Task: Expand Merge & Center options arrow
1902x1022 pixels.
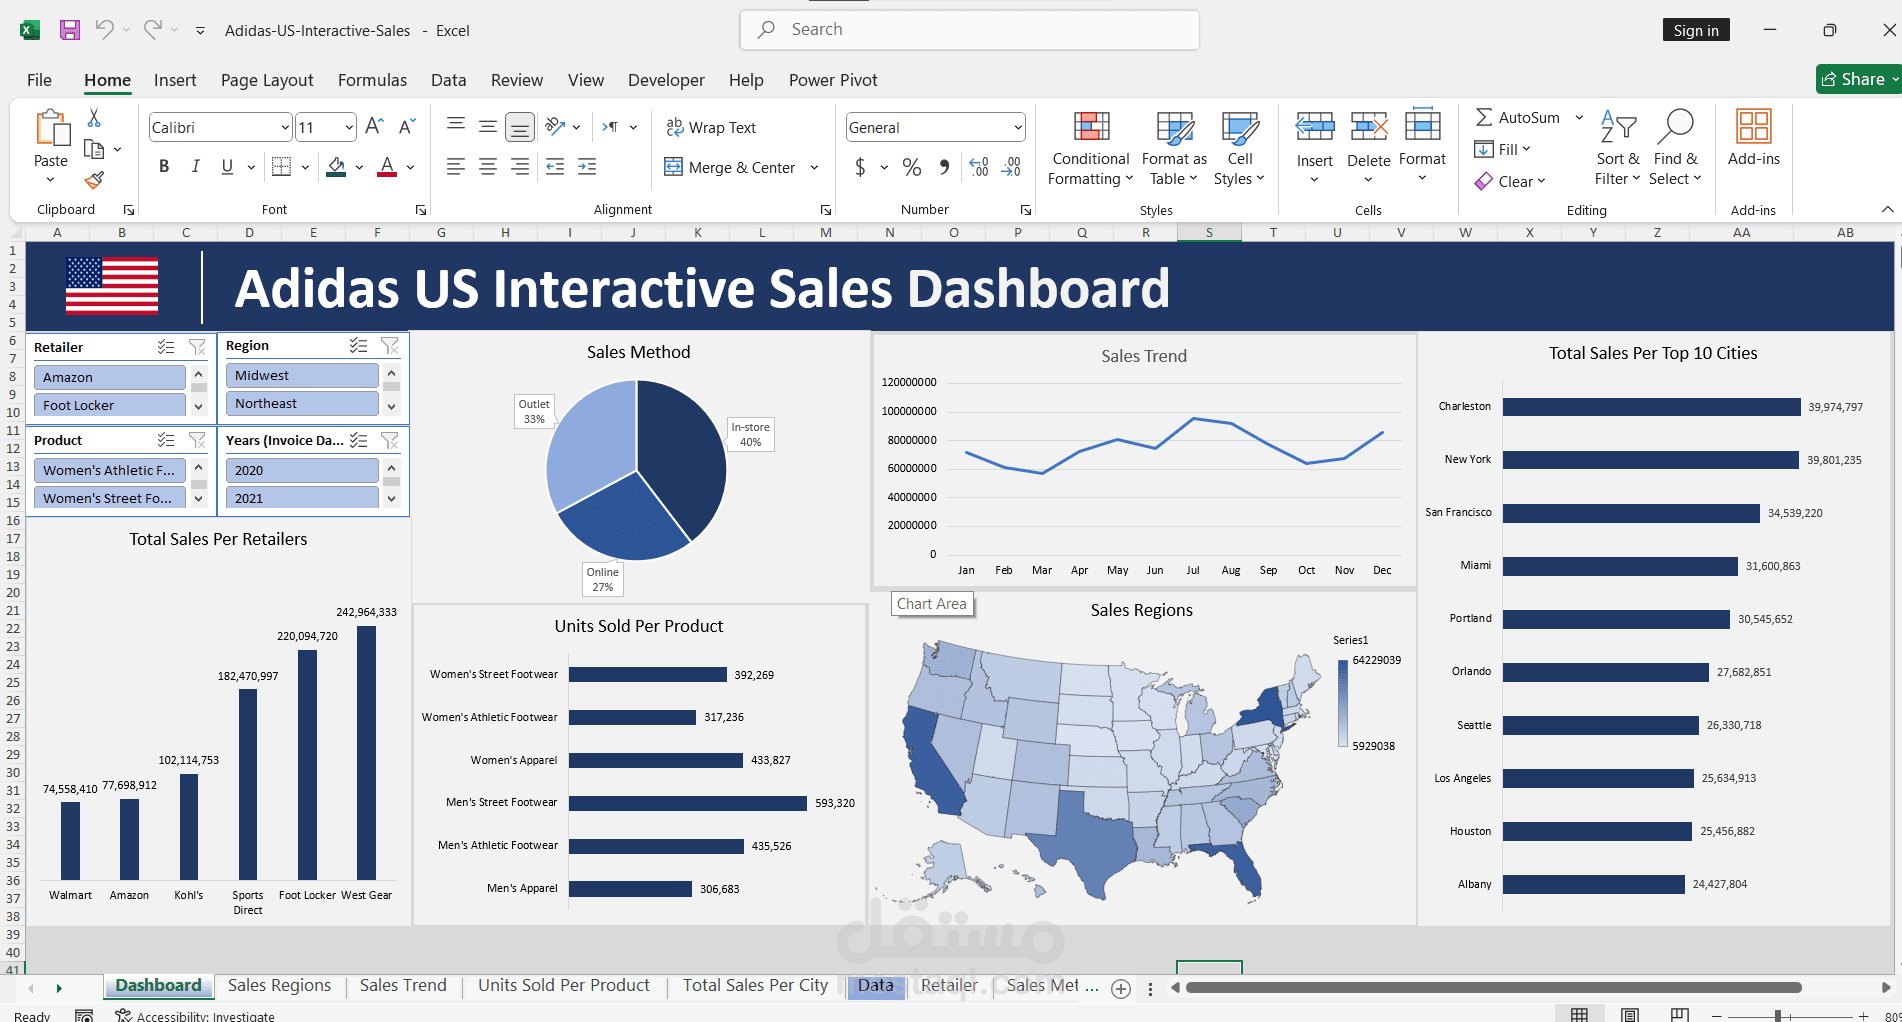Action: [x=815, y=167]
